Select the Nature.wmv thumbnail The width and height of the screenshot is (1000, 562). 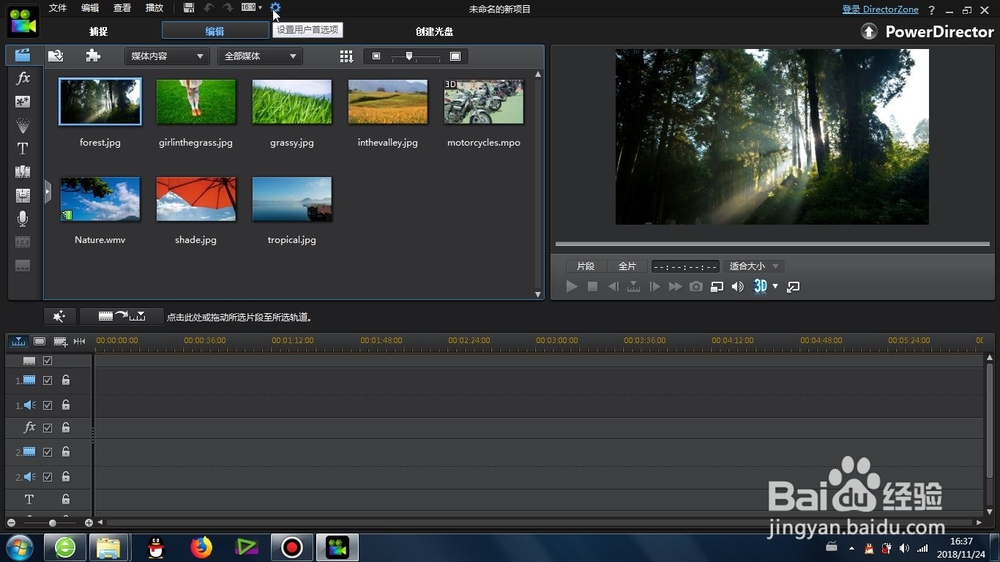[x=100, y=199]
